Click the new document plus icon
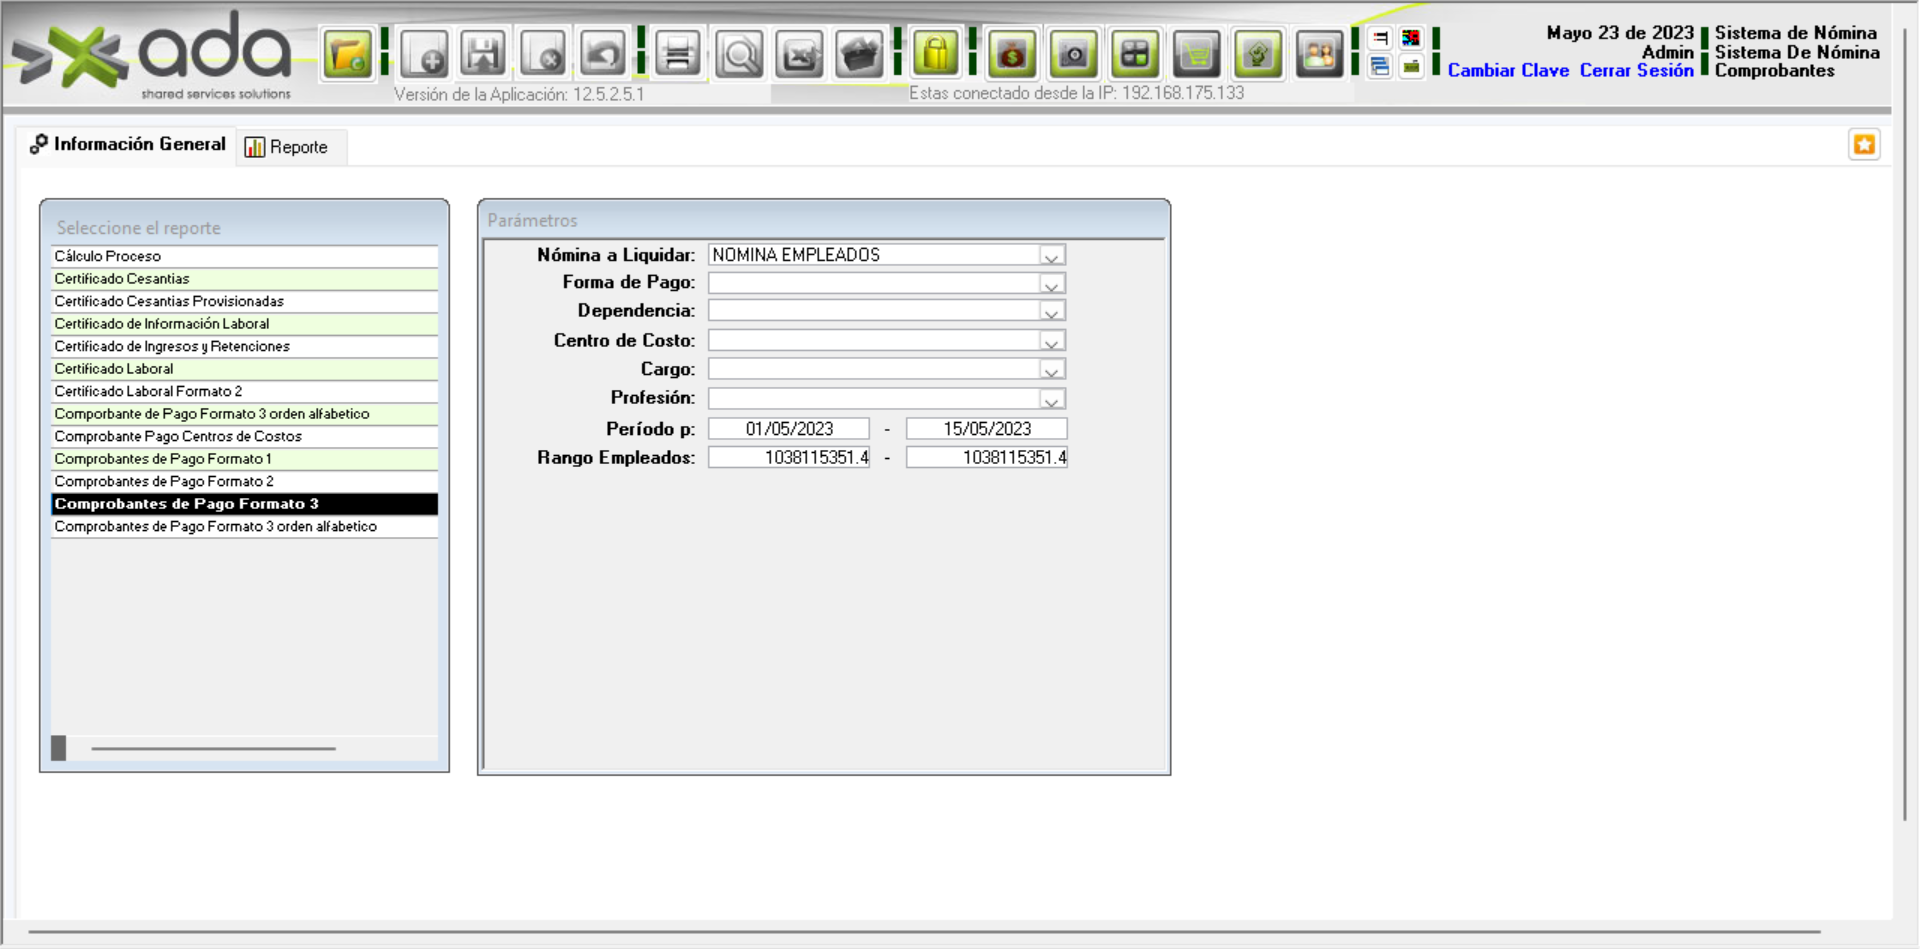The height and width of the screenshot is (949, 1920). click(424, 54)
